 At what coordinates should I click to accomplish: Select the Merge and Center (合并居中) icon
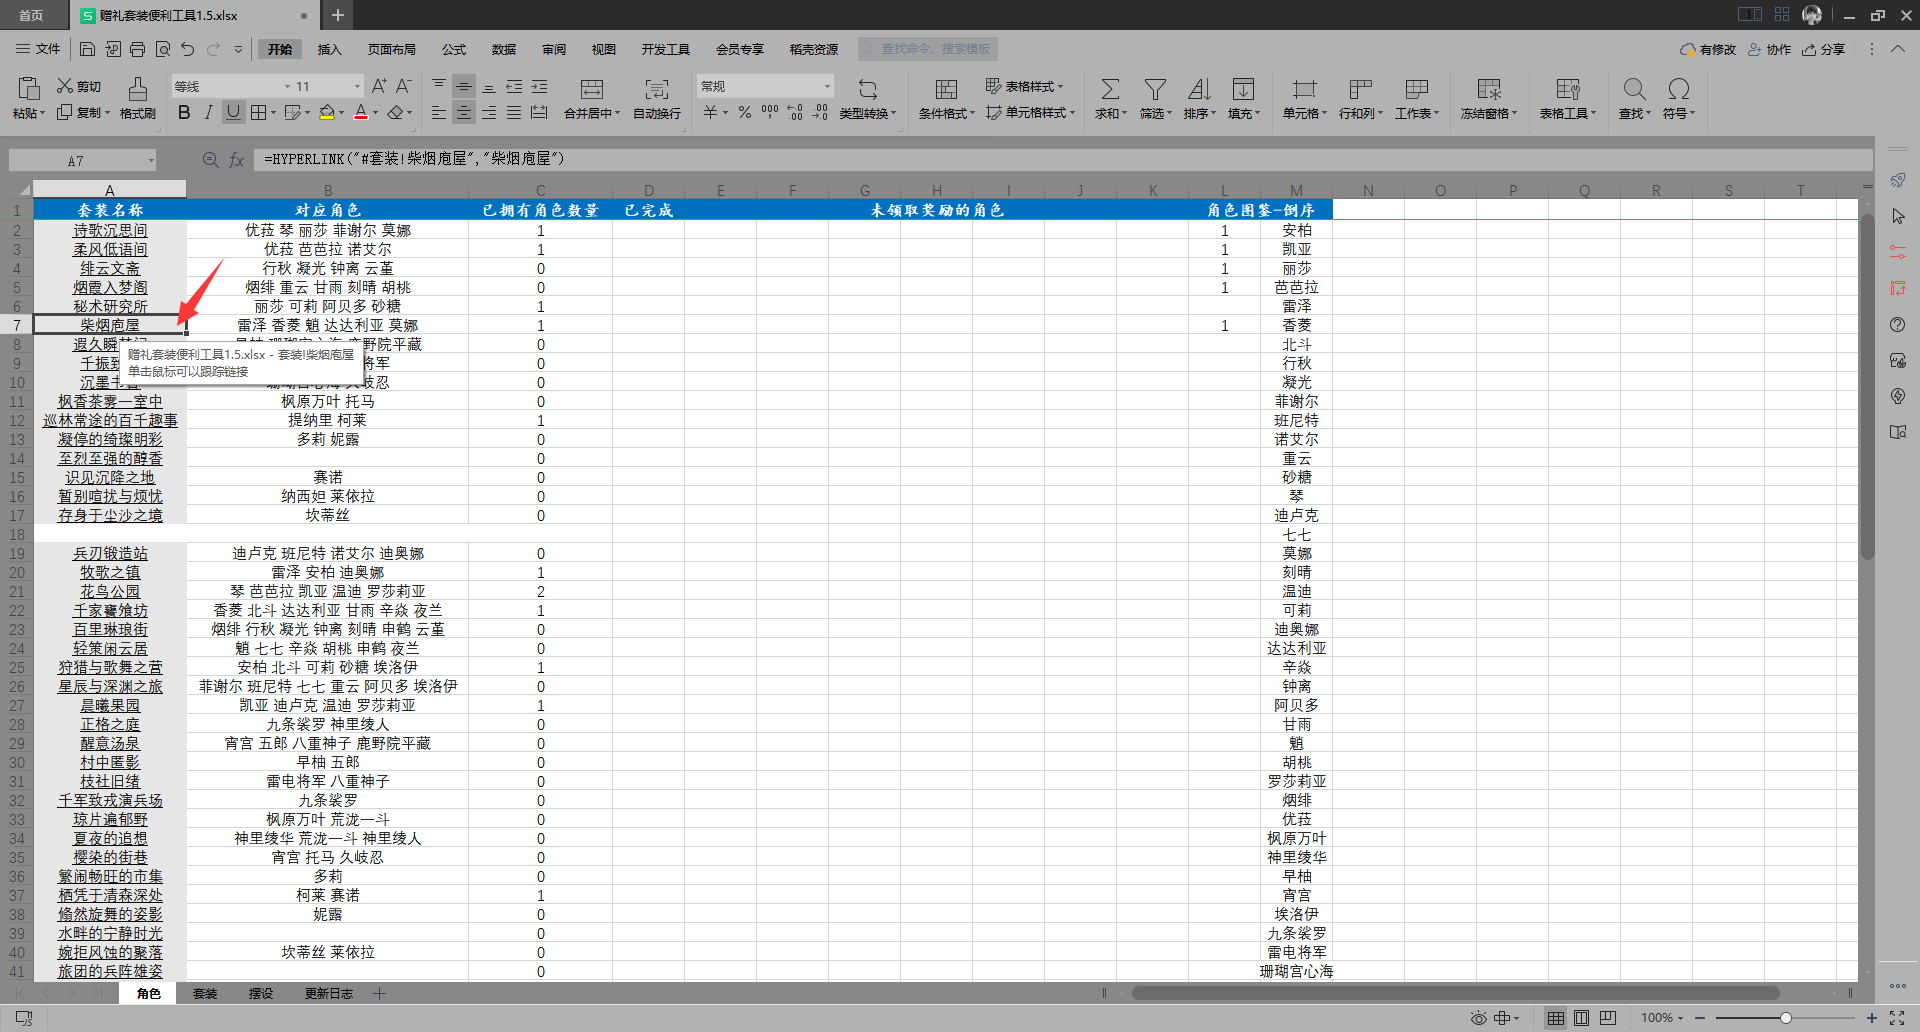point(592,89)
